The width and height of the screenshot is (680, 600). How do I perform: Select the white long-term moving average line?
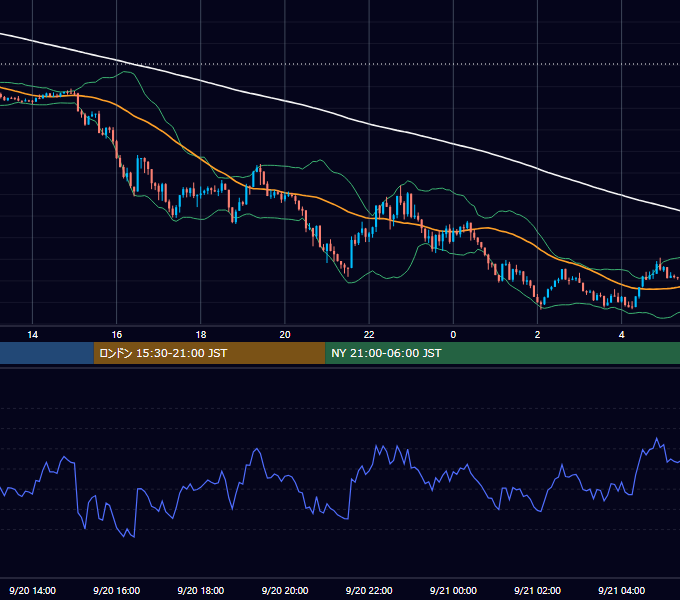point(369,124)
